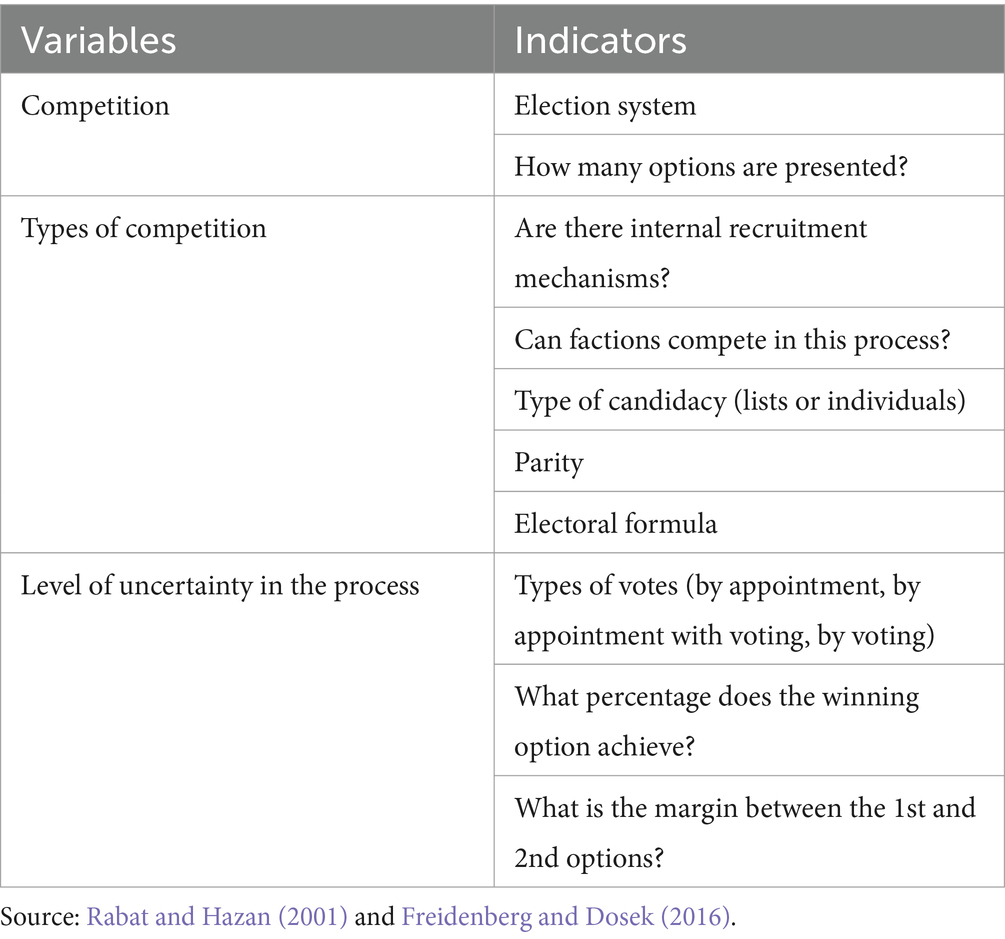Screen dimensions: 1005x939
Task: Click the margin between 1st and 2nd options cell
Action: 749,831
